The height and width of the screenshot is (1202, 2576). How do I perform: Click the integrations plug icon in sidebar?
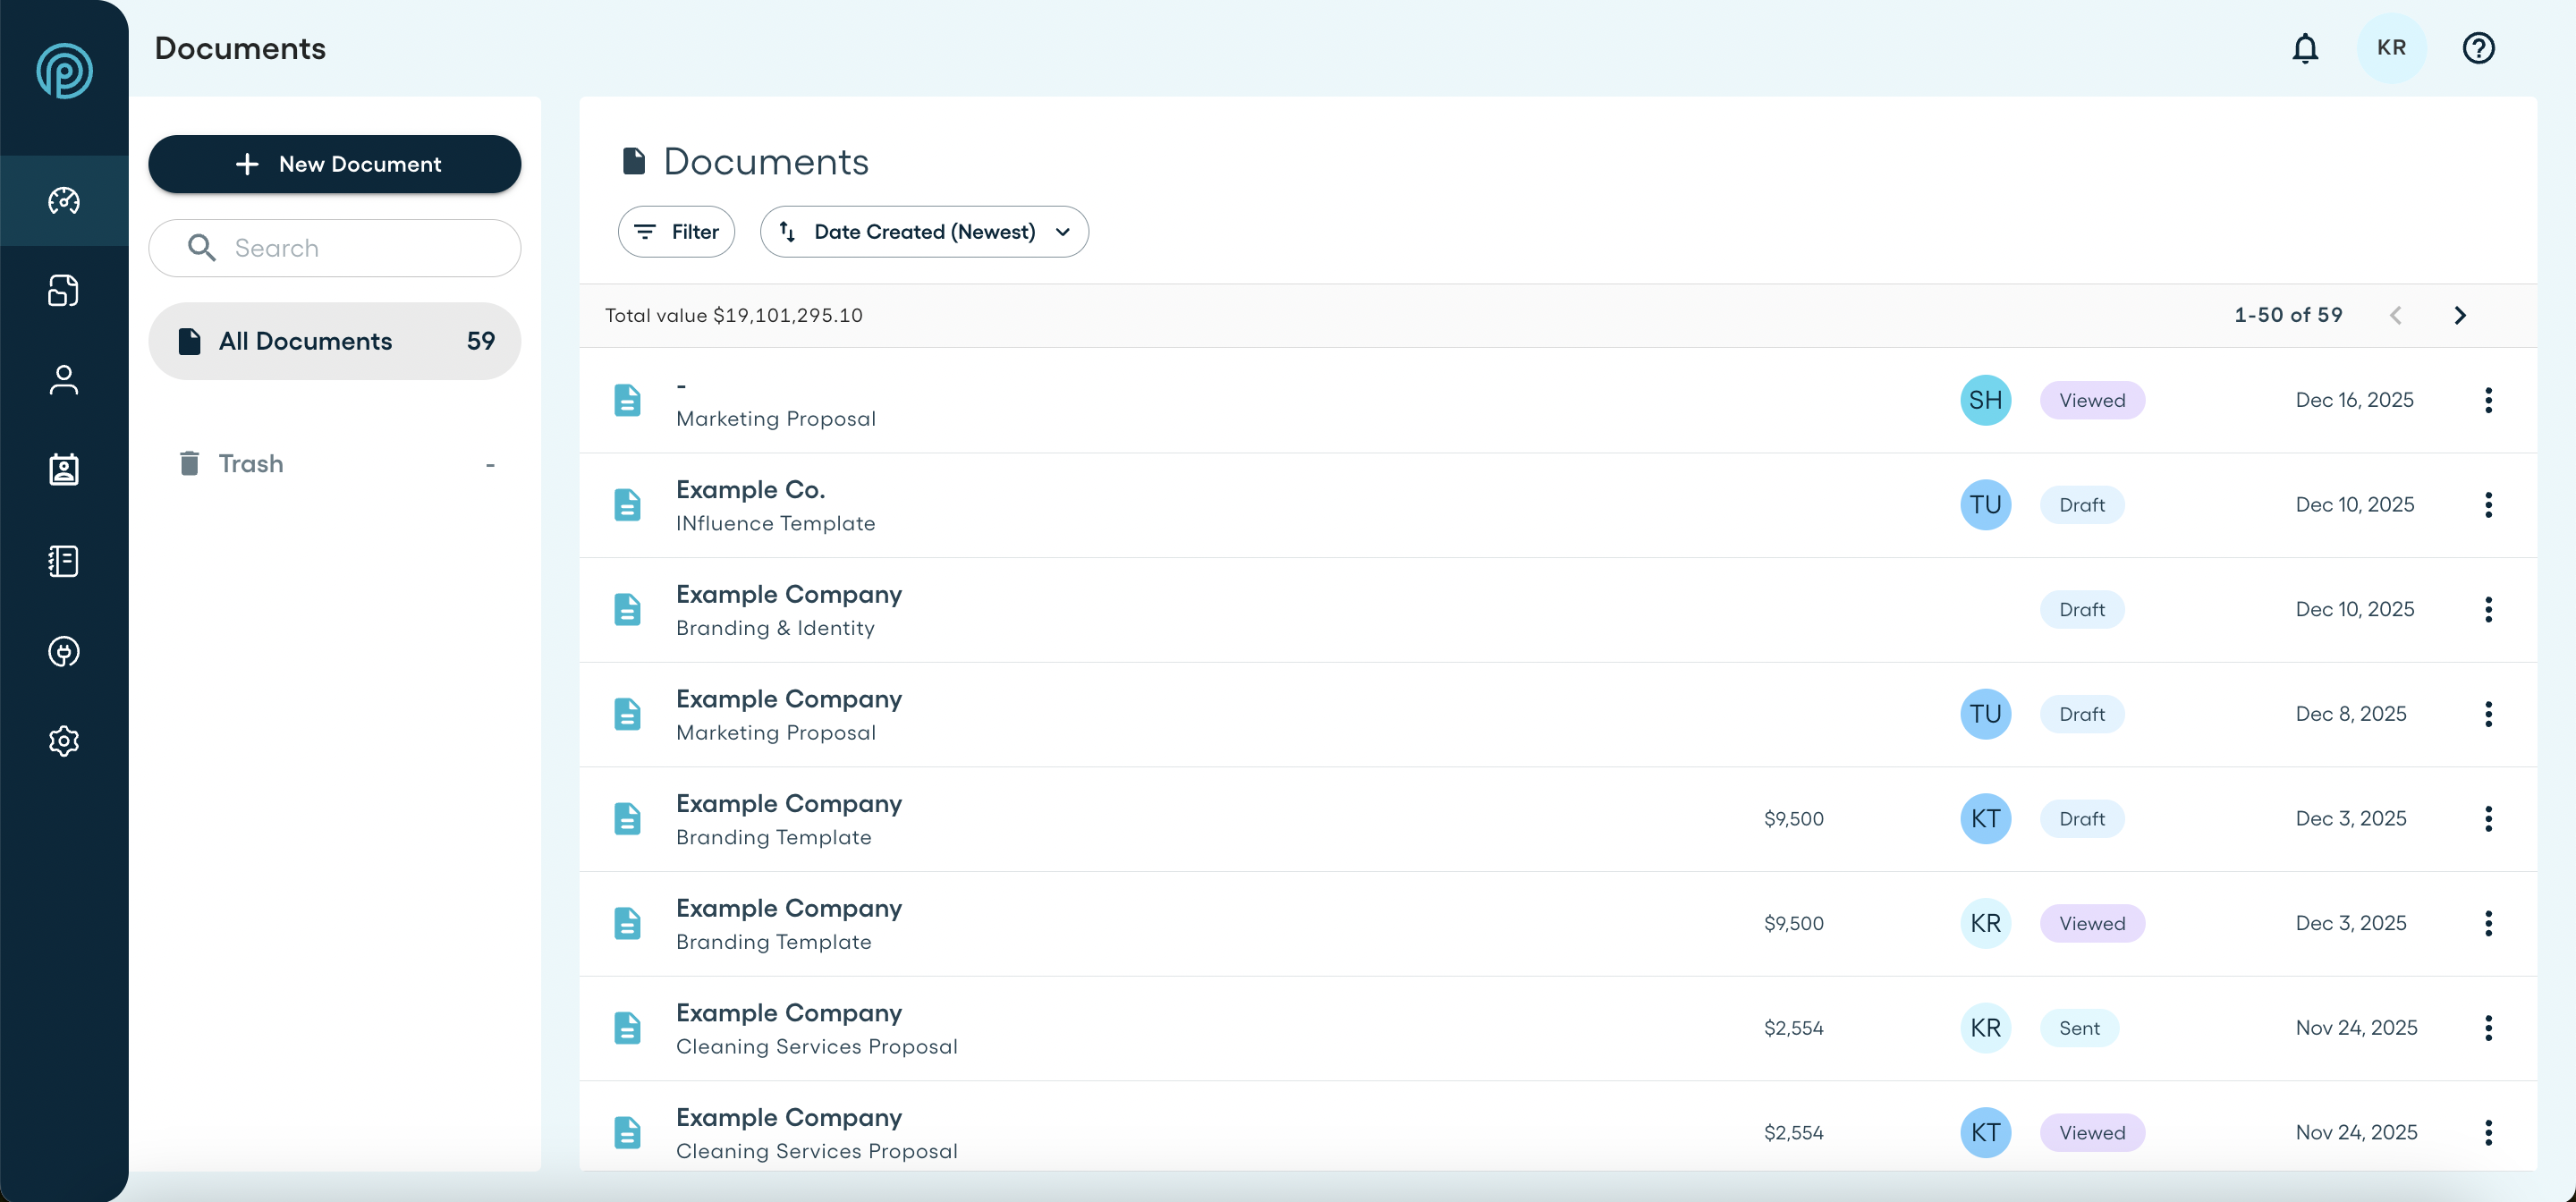pos(64,652)
